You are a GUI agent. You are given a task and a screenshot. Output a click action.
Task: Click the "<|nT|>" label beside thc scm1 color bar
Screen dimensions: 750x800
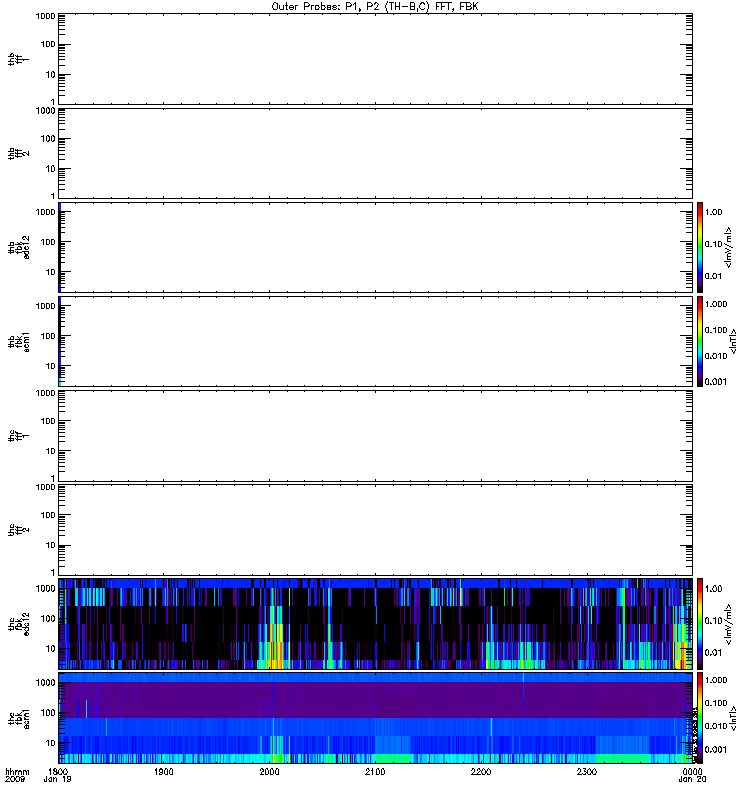tap(734, 717)
